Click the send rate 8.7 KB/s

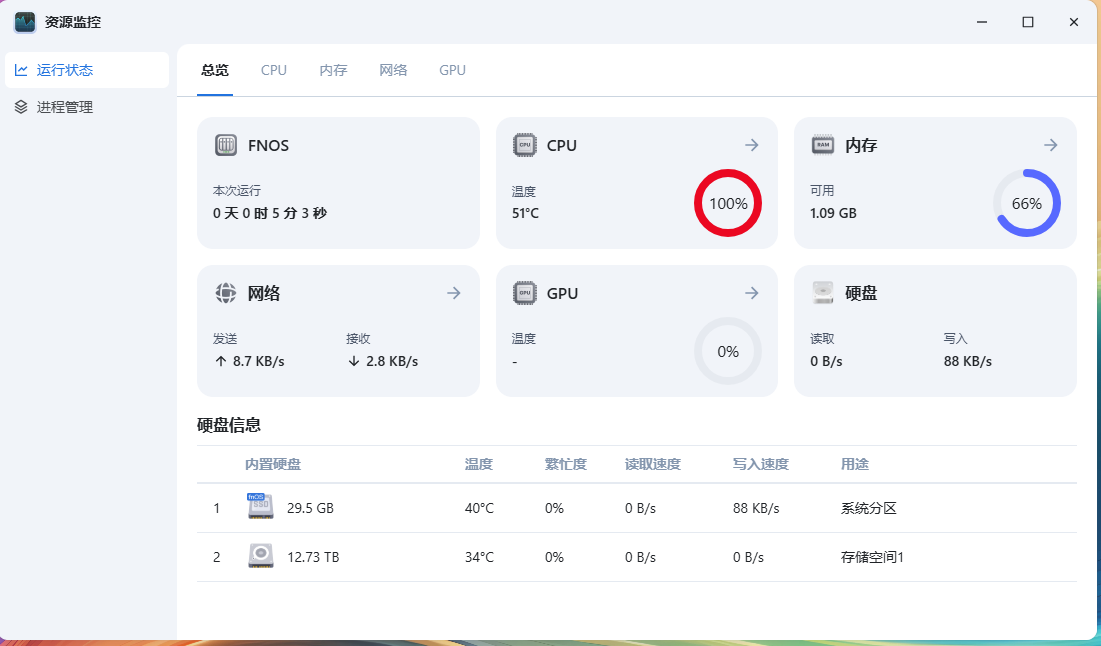coord(258,361)
